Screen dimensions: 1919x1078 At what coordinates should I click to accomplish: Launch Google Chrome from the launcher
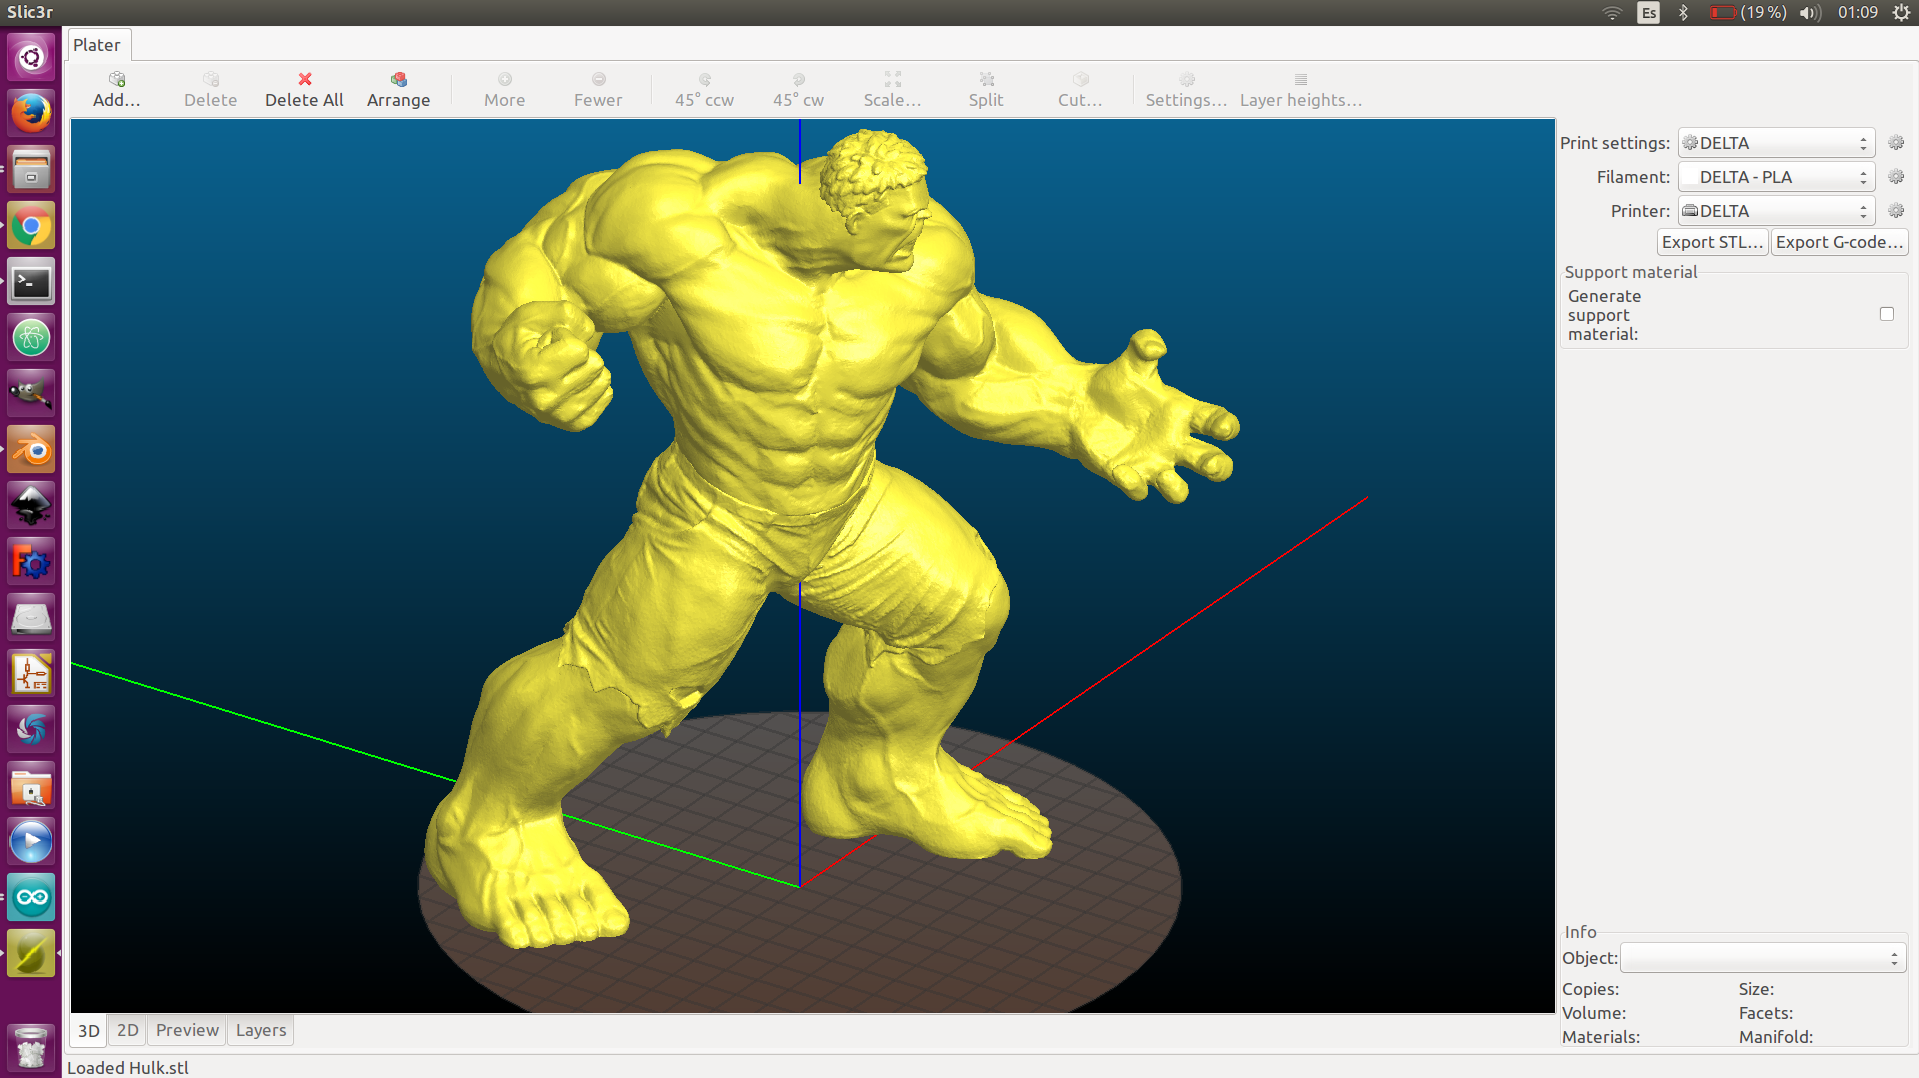pos(31,226)
